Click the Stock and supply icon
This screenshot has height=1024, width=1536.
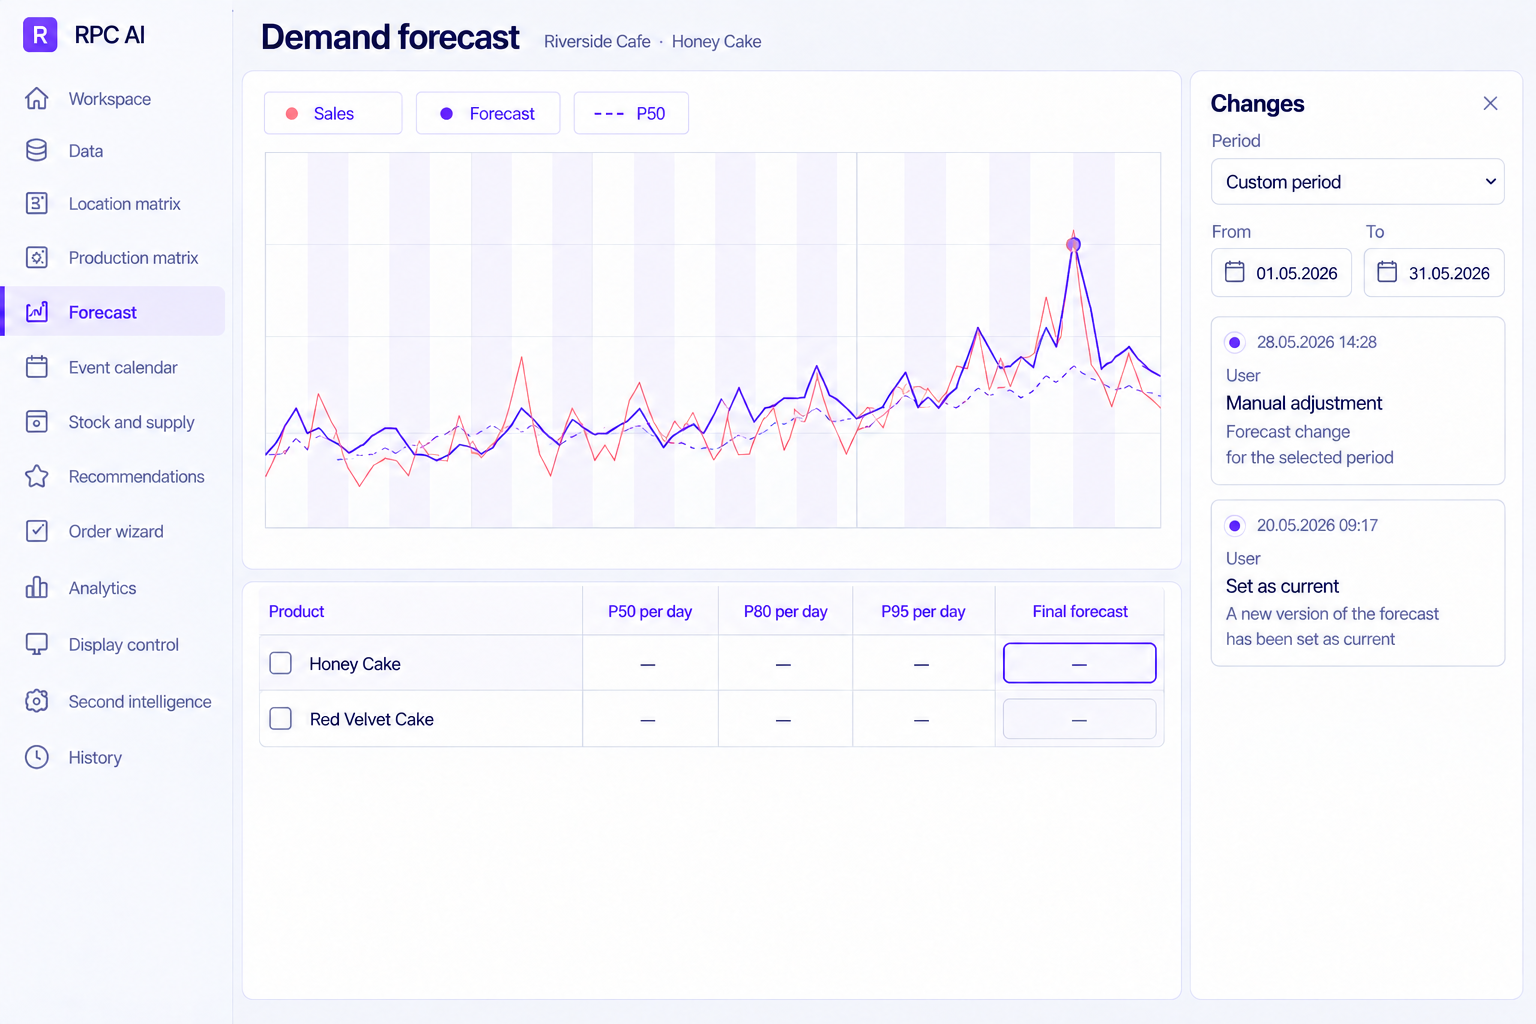tap(37, 422)
